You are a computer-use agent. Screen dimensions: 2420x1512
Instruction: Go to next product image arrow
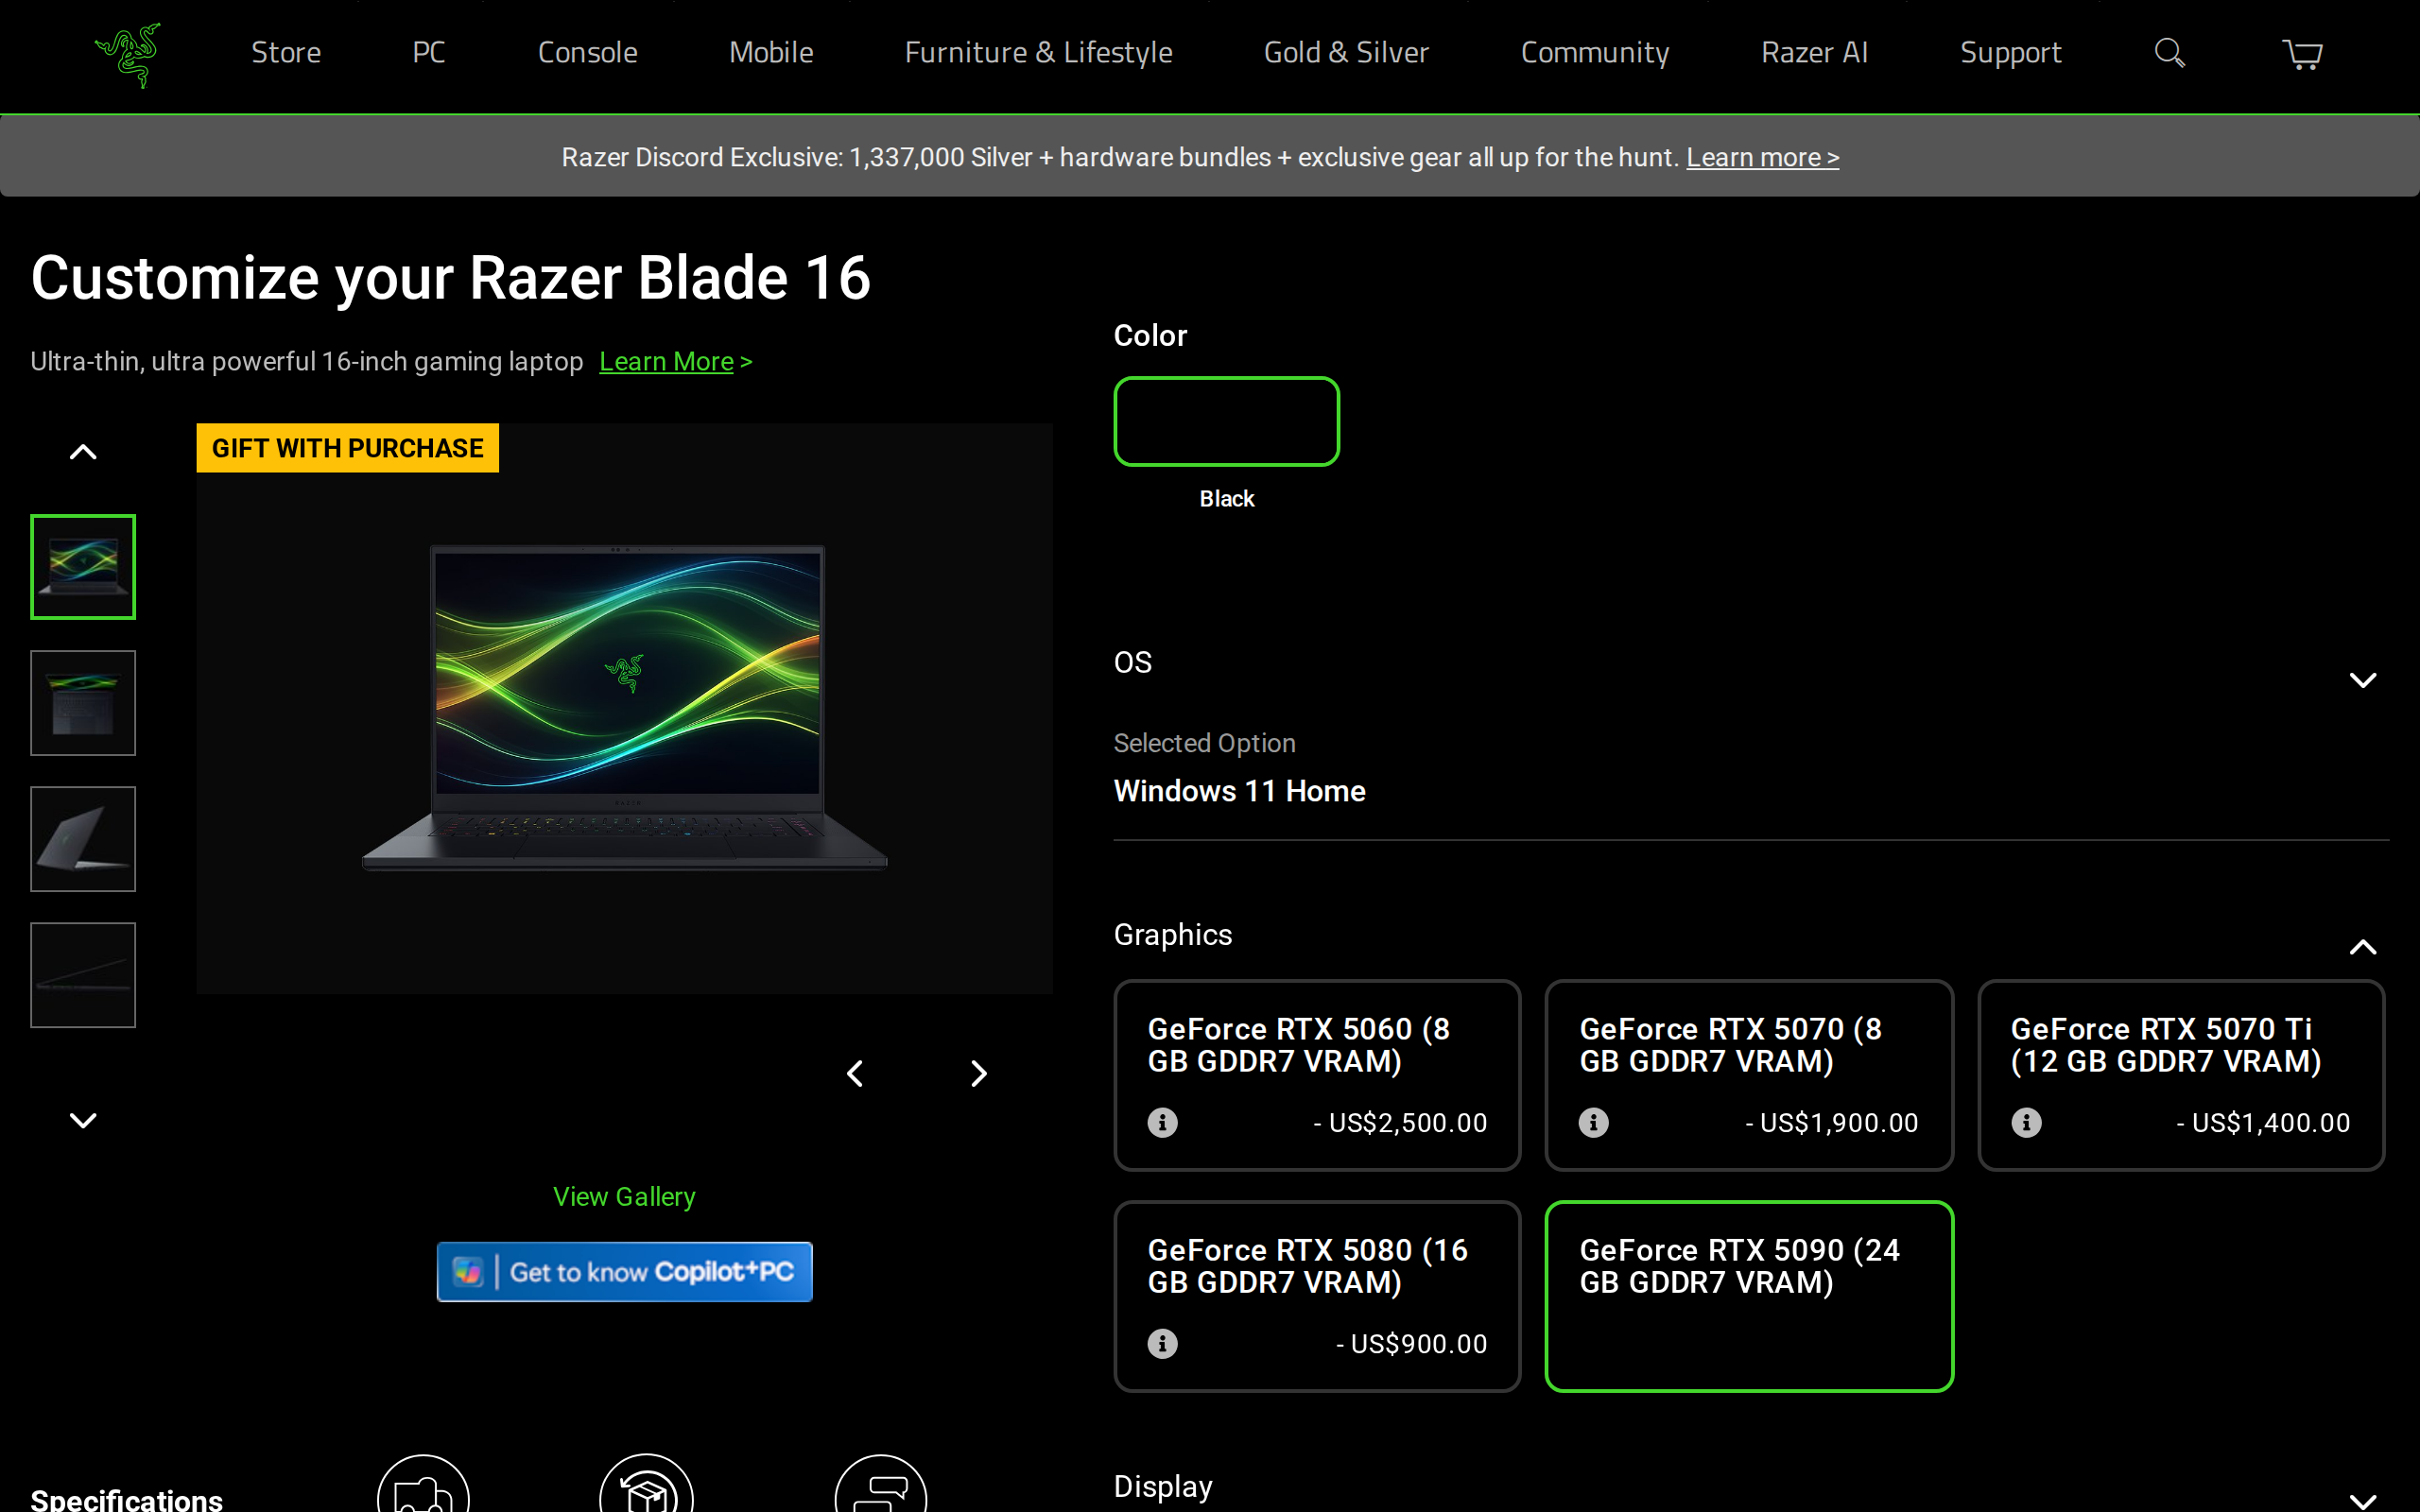point(978,1073)
